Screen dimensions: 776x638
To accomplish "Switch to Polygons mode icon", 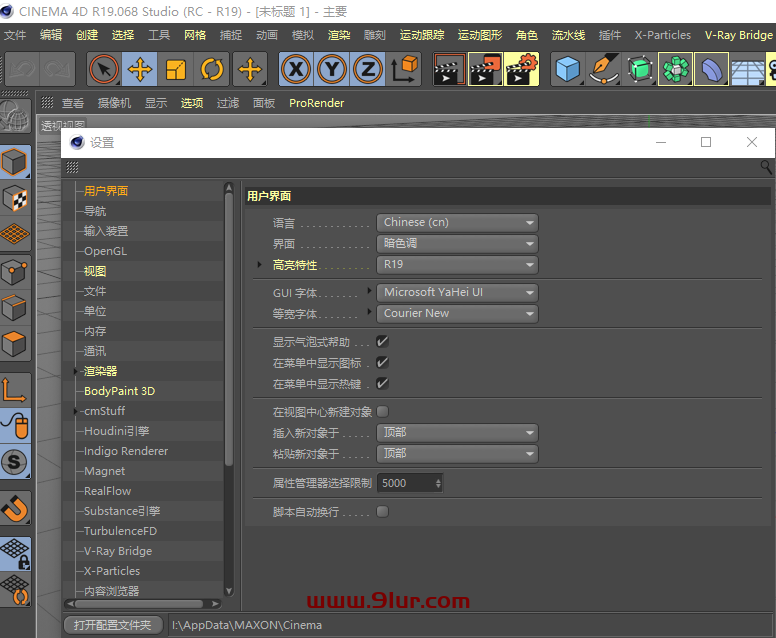I will pyautogui.click(x=15, y=343).
